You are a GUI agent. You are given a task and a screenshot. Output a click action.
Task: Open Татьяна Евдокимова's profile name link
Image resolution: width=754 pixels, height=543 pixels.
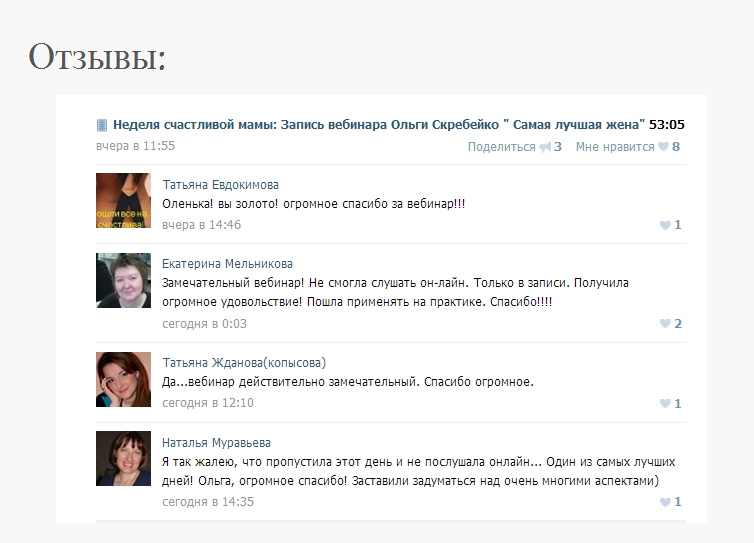[x=220, y=185]
